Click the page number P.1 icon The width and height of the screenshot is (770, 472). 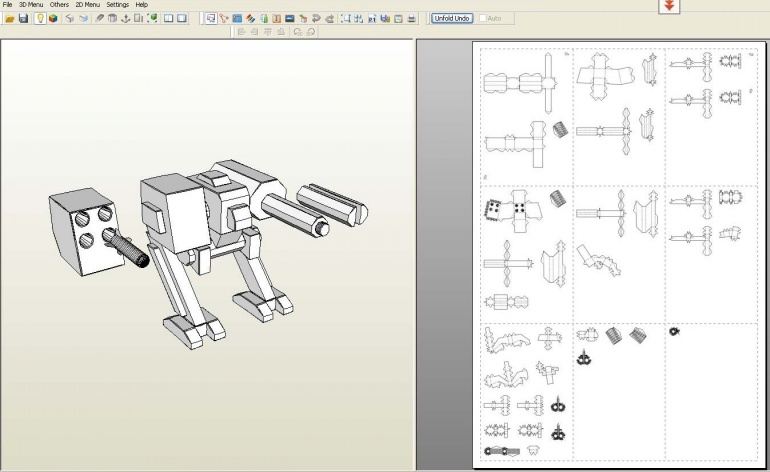point(372,19)
